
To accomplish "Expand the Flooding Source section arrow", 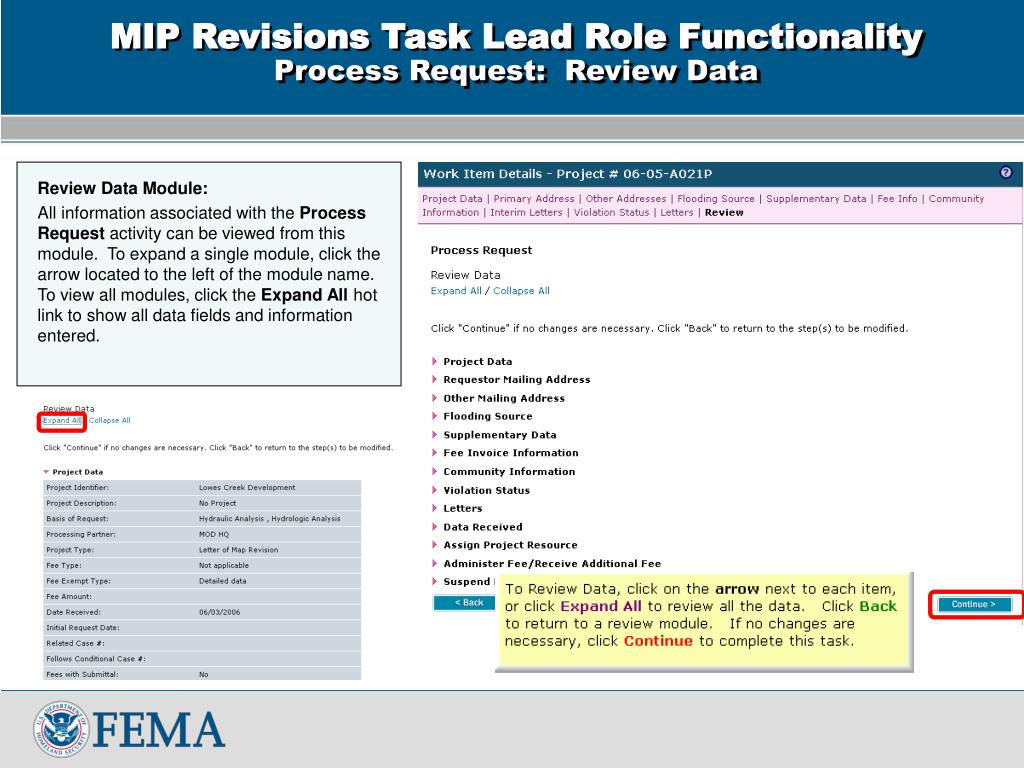I will [434, 416].
